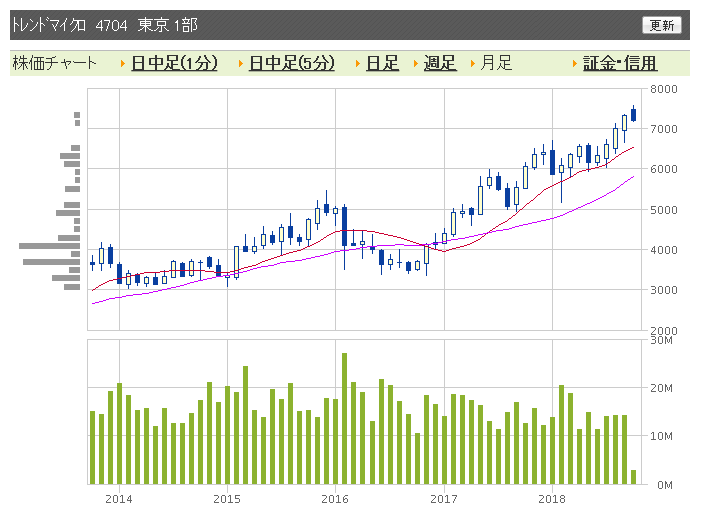The height and width of the screenshot is (530, 701).
Task: Open the 日中足(1分) chart link
Action: (x=174, y=63)
